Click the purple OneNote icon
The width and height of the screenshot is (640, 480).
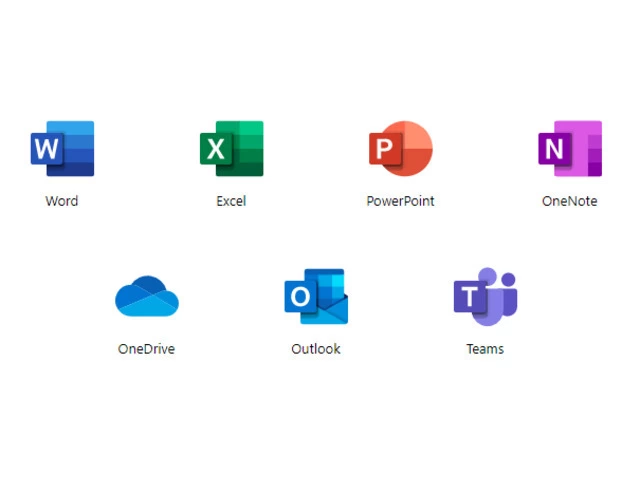570,149
